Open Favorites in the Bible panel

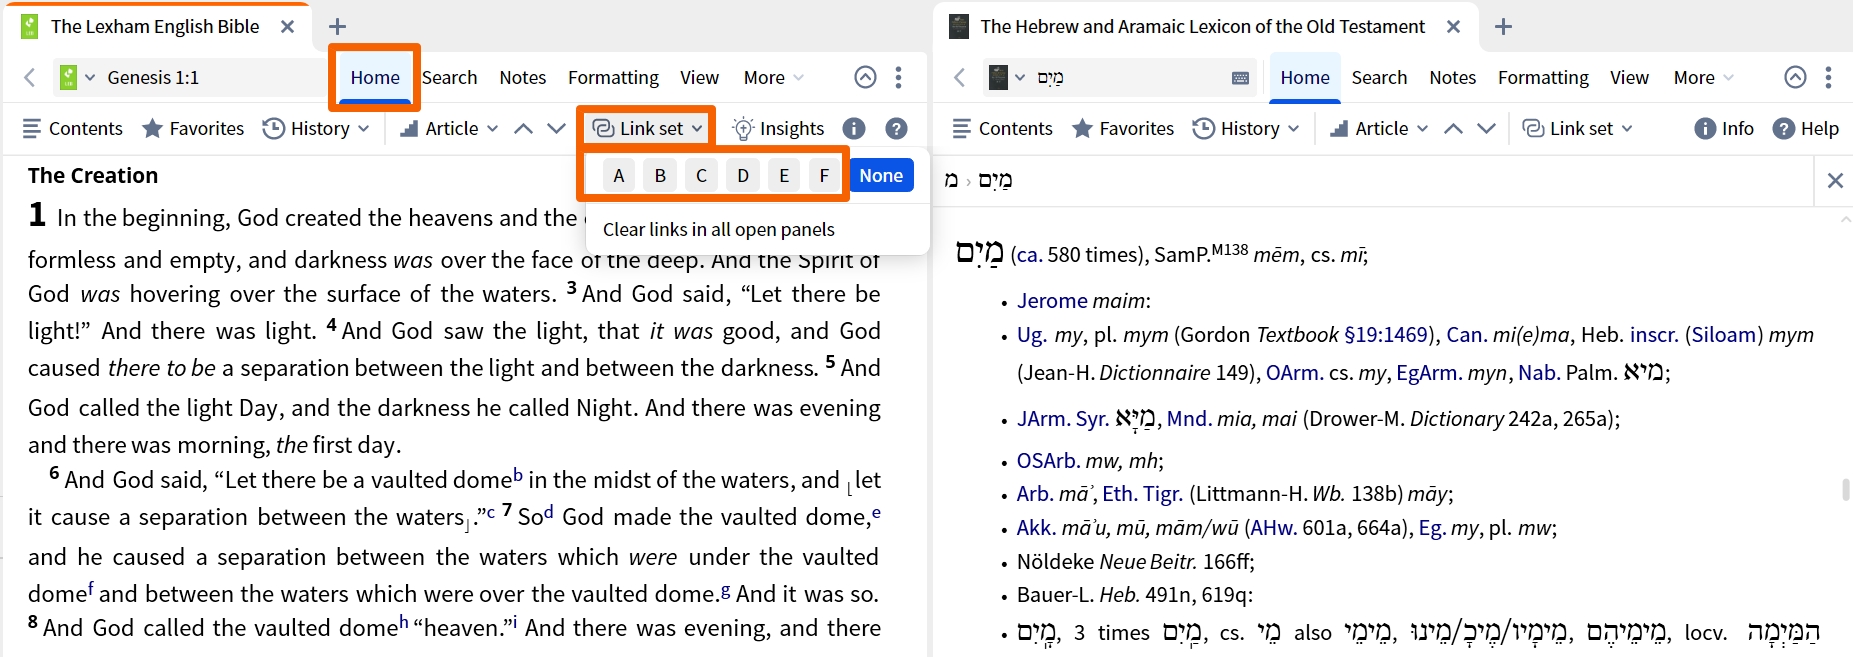pyautogui.click(x=193, y=128)
